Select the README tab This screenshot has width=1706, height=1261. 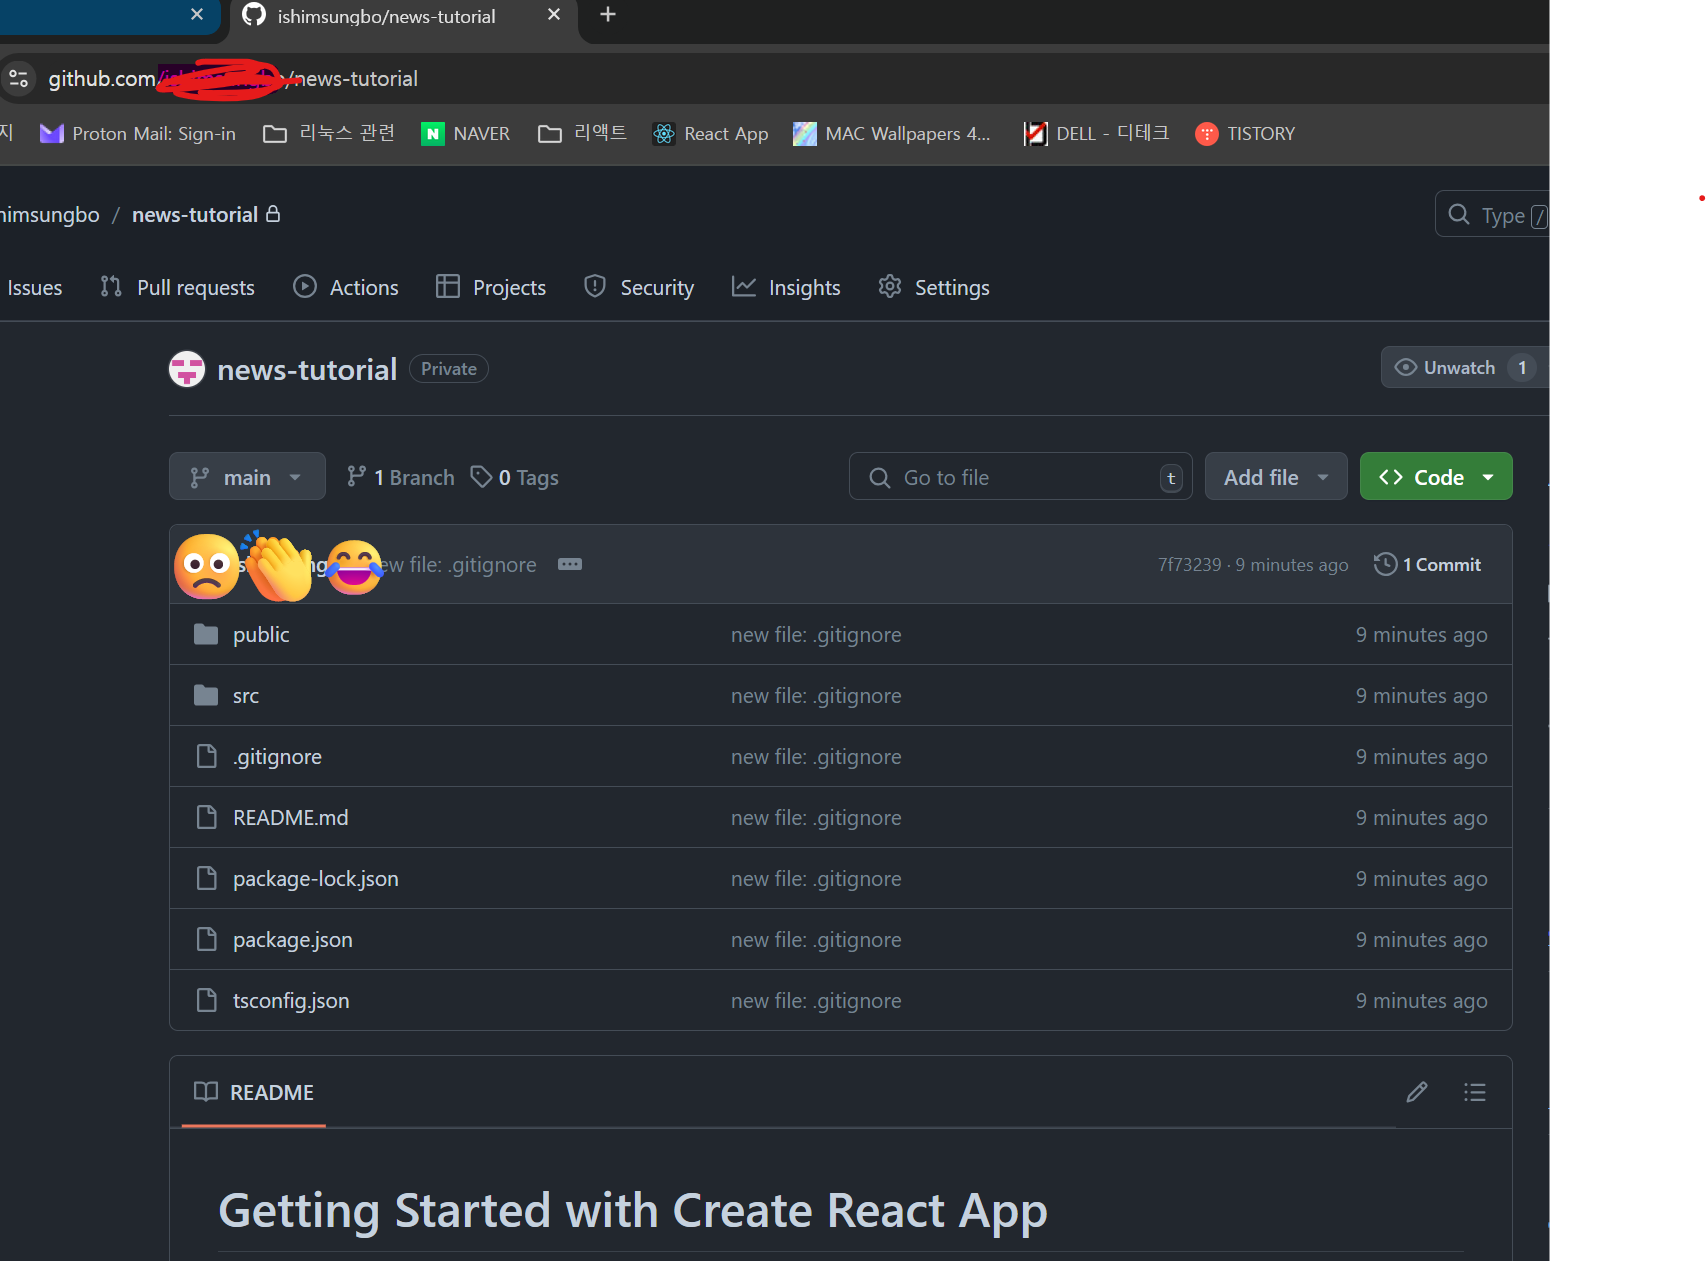point(254,1092)
